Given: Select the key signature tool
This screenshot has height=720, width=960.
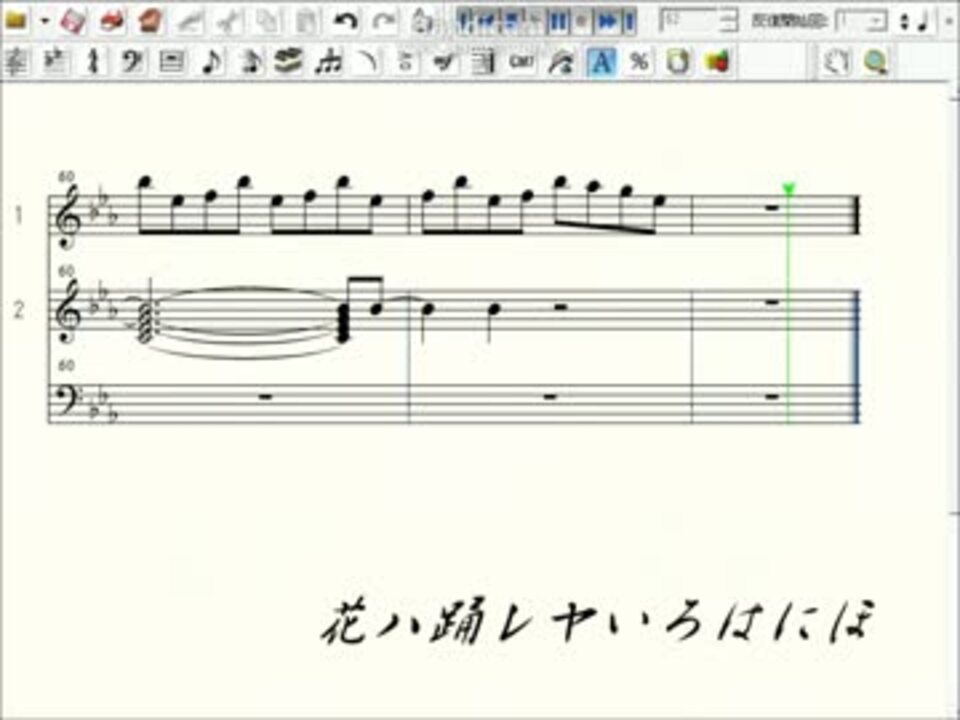Looking at the screenshot, I should tap(54, 62).
